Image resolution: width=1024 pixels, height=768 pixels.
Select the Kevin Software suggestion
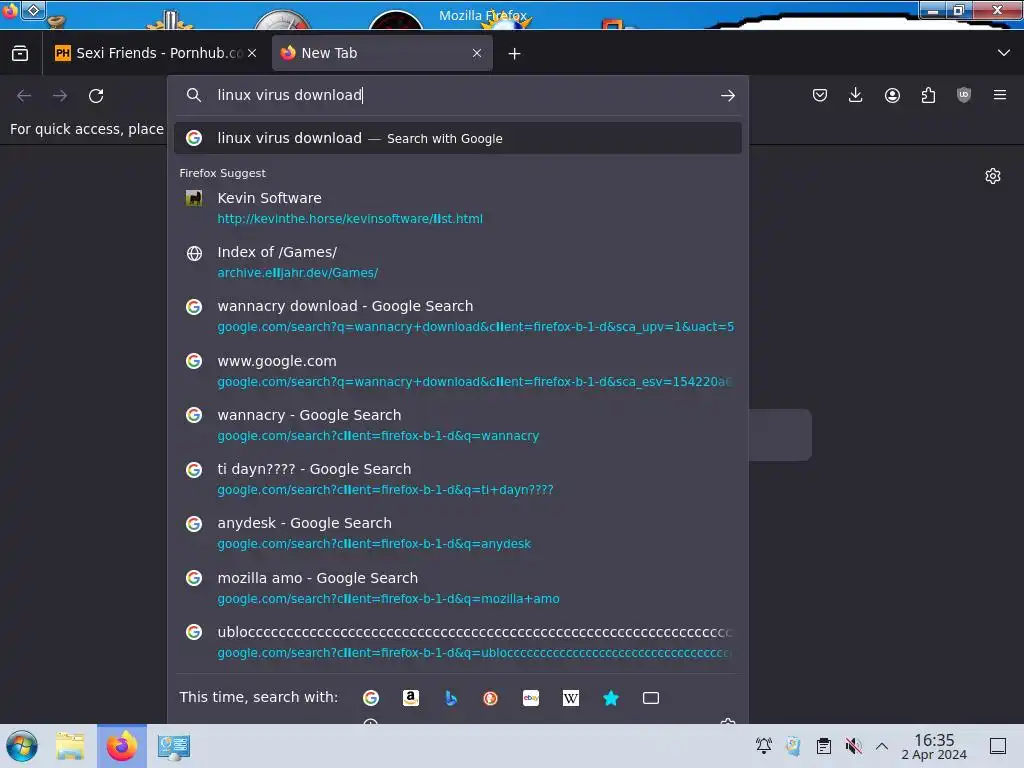458,208
